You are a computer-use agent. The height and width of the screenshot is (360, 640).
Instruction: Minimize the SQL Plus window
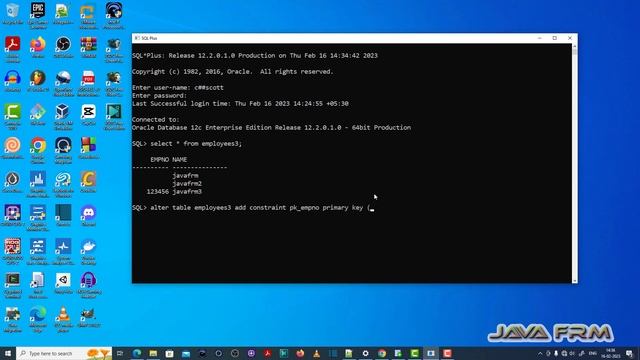[540, 38]
